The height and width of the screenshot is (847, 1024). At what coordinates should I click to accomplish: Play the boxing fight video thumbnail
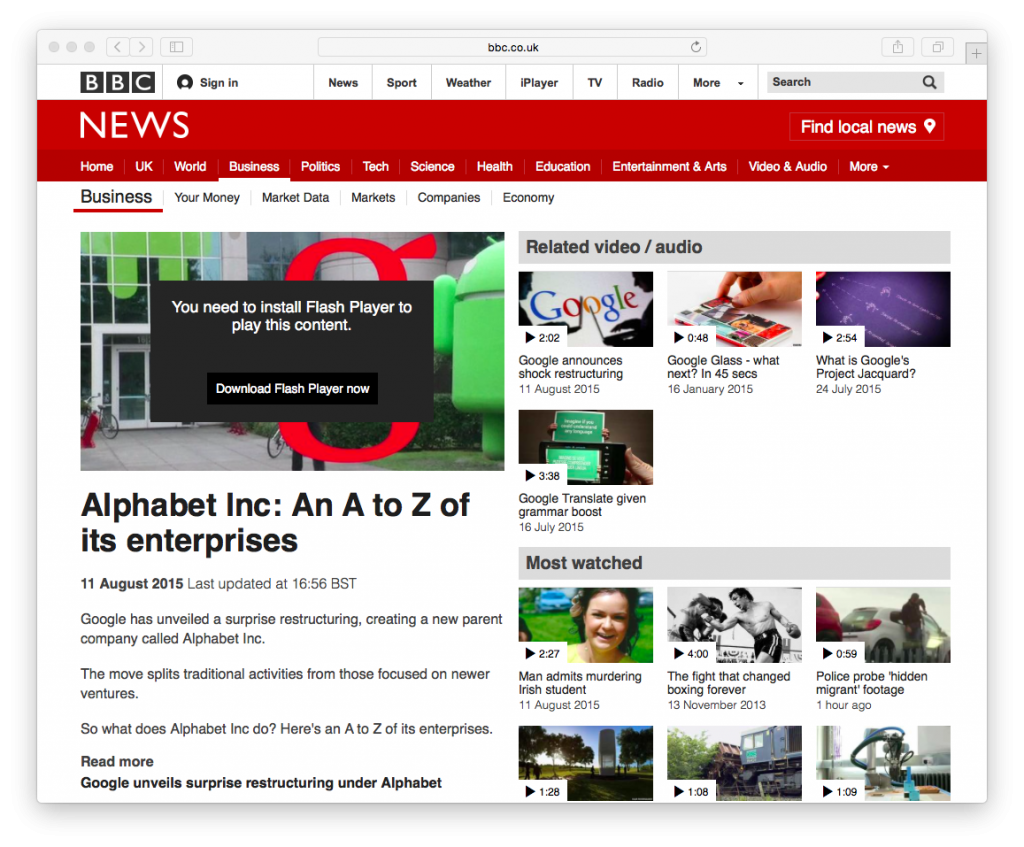click(735, 625)
